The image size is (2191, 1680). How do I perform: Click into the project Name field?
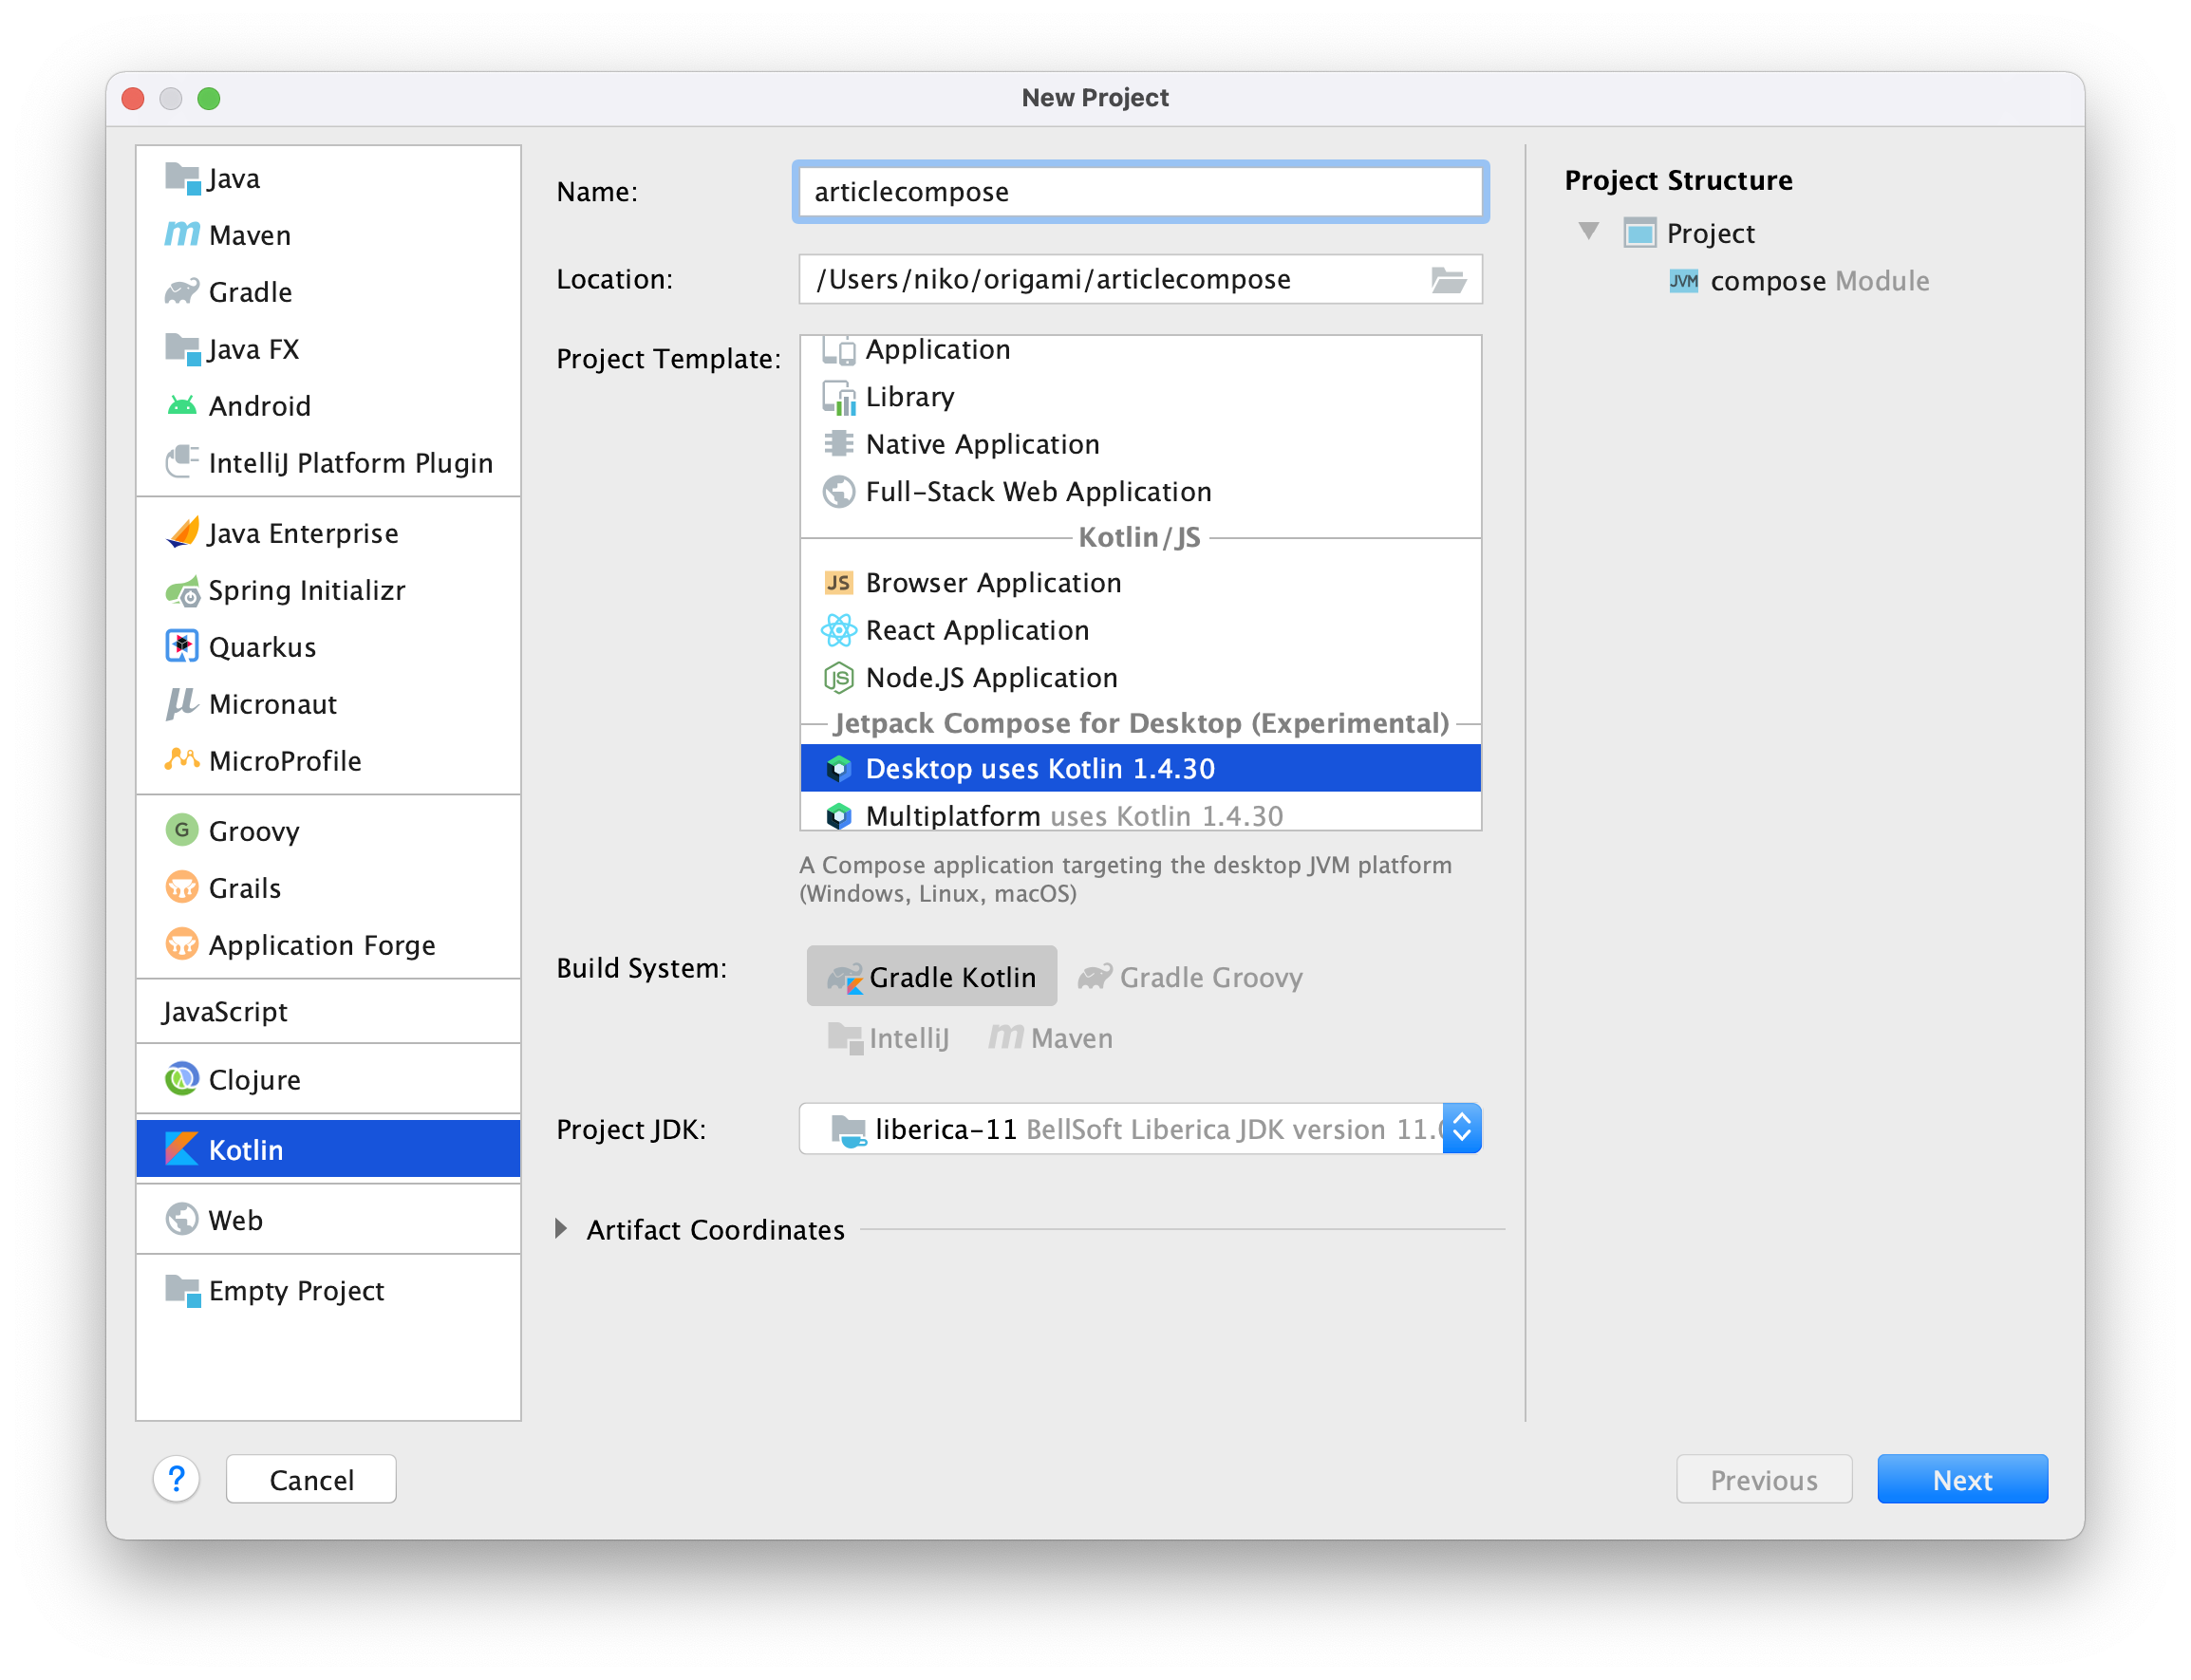[1140, 192]
